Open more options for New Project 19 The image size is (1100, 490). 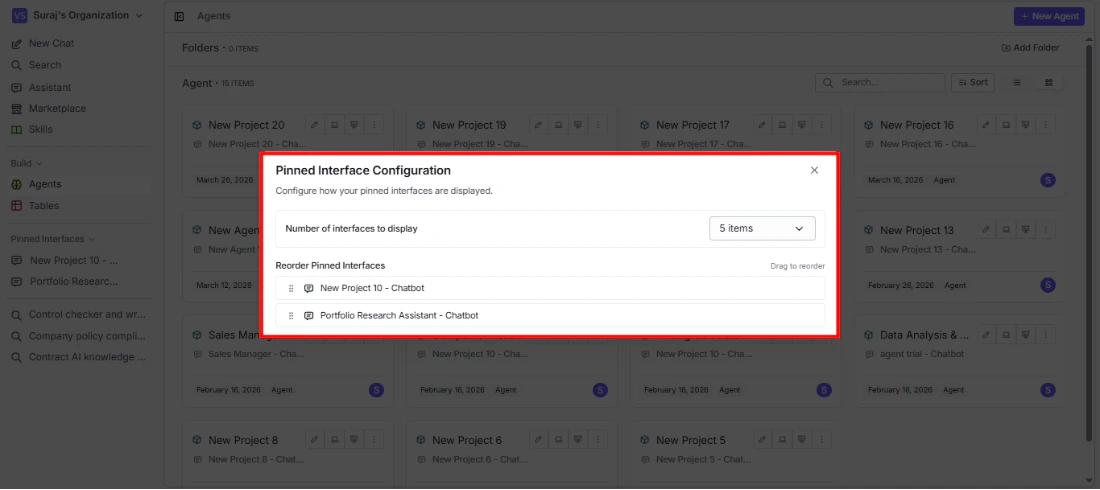pos(598,125)
